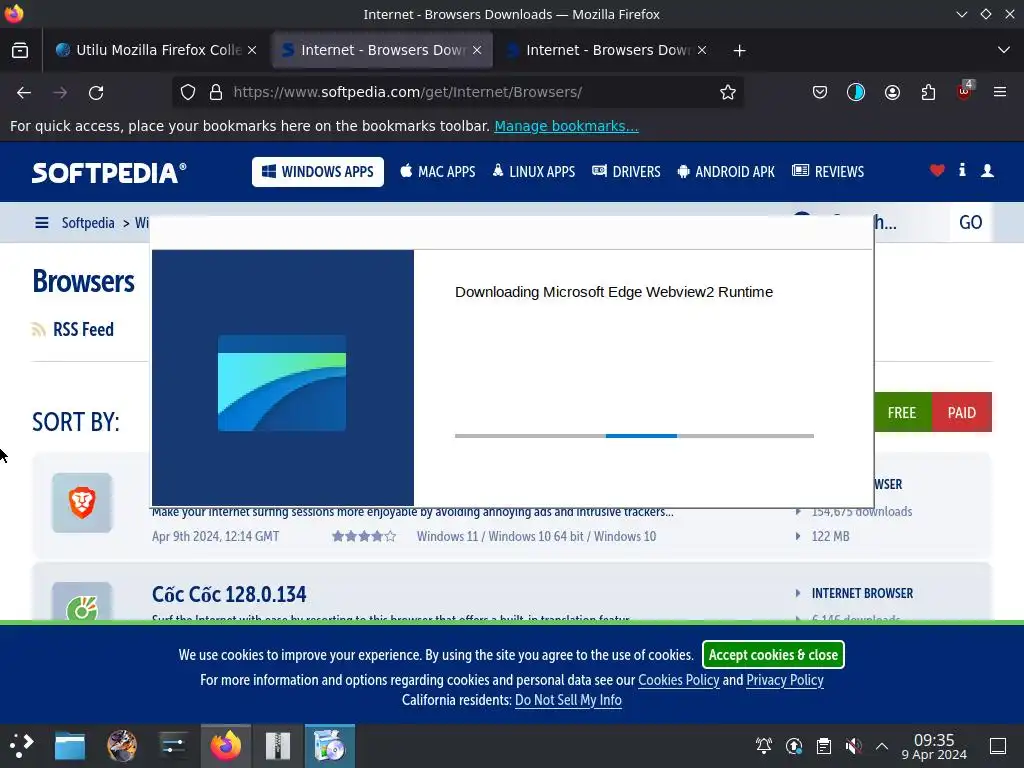This screenshot has width=1024, height=768.
Task: Open the Cốc Cốc 128.0.134 title link
Action: [x=229, y=594]
